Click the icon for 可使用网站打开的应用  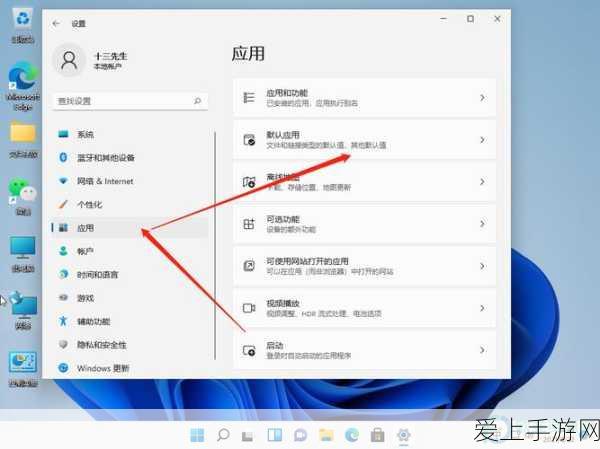[249, 266]
